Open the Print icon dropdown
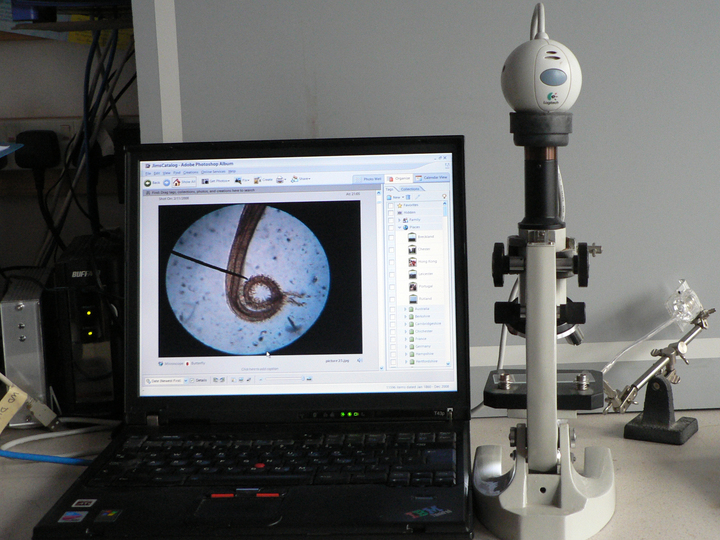This screenshot has width=720, height=540. tap(281, 180)
